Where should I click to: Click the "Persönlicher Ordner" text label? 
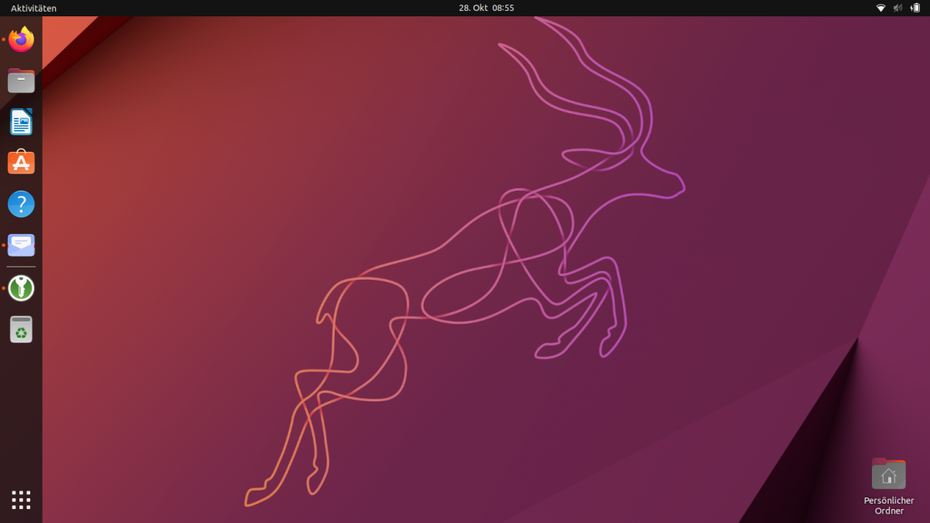888,505
